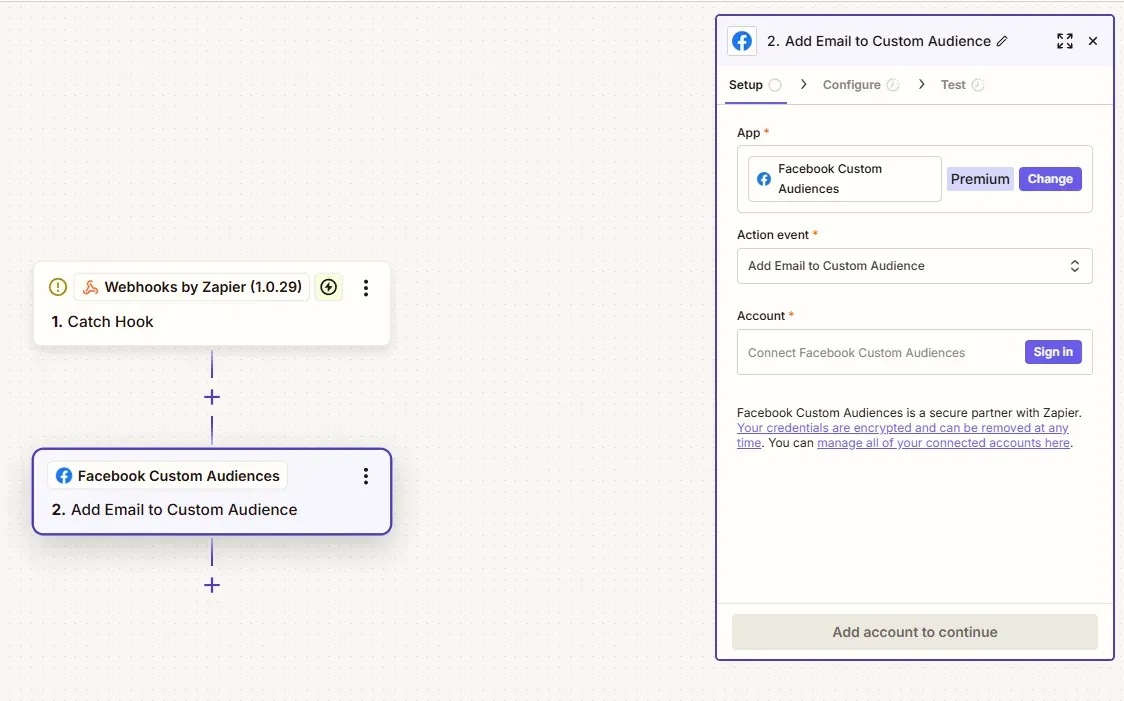Open manage all connected accounts link
Image resolution: width=1124 pixels, height=701 pixels.
pos(943,443)
